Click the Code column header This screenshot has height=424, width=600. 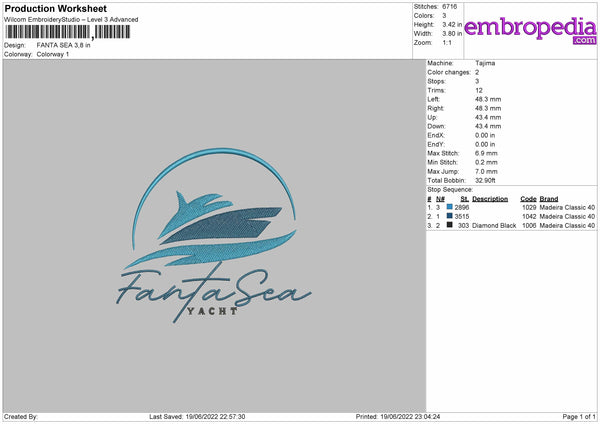528,199
